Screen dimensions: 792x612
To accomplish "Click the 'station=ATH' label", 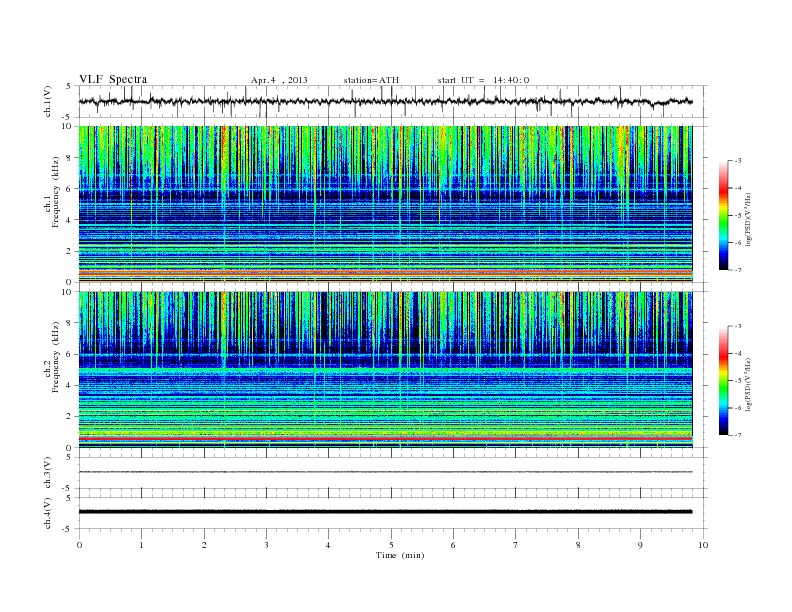I will tap(371, 80).
